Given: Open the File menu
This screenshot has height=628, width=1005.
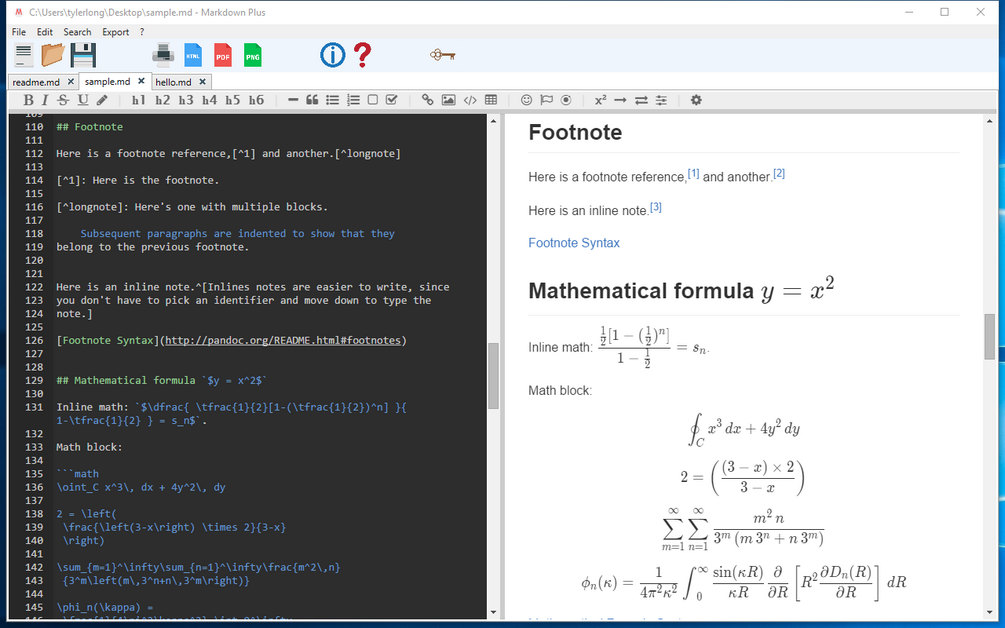Looking at the screenshot, I should [x=19, y=32].
